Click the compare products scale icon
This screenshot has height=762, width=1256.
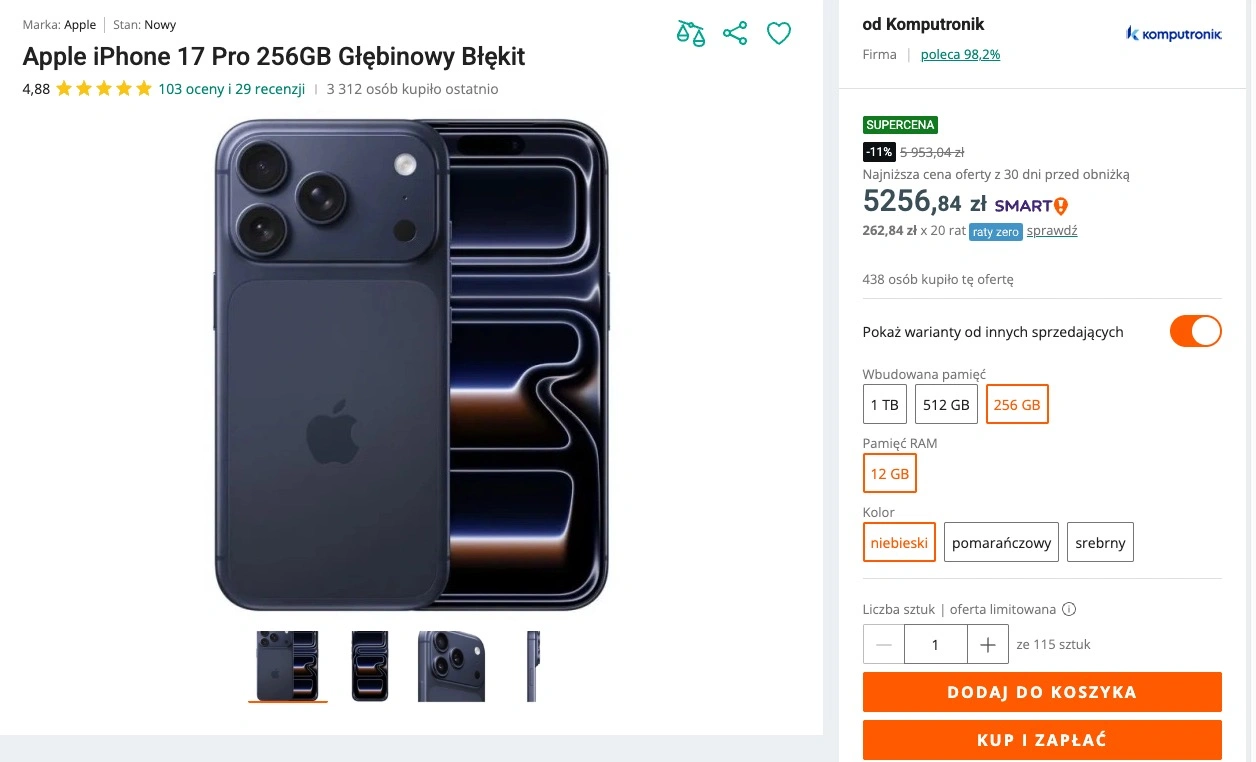pyautogui.click(x=691, y=33)
